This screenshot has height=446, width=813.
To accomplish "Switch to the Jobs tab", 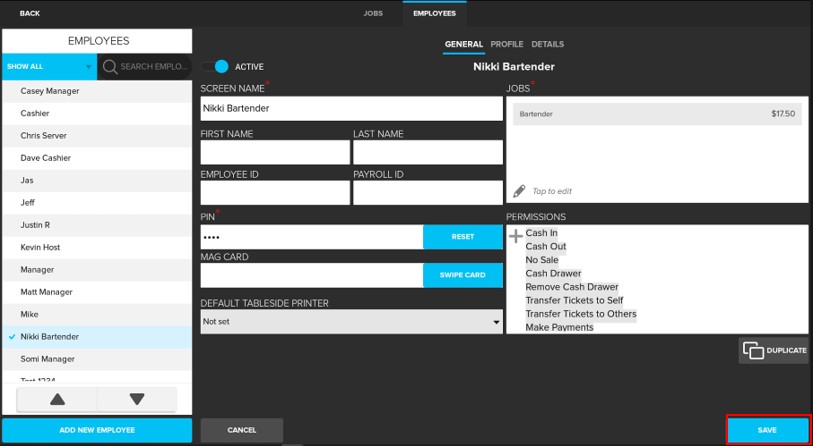I will pyautogui.click(x=373, y=13).
